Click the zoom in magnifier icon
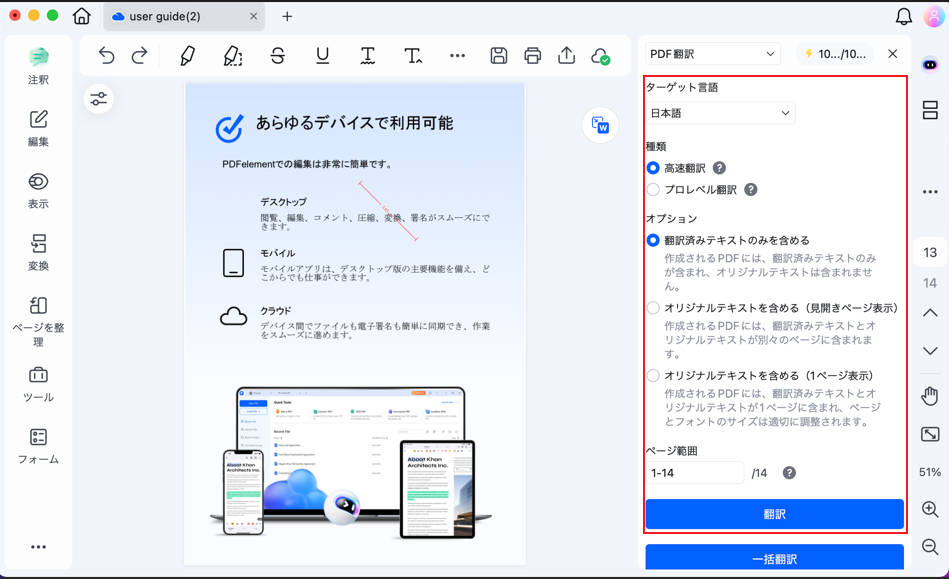 pyautogui.click(x=930, y=509)
